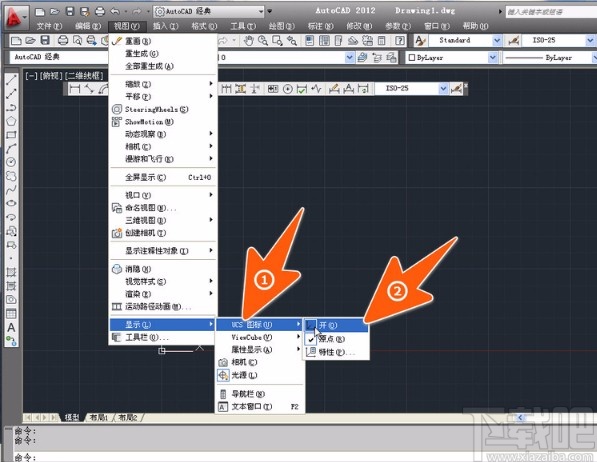Select the Ellipse tool in draw toolbar
This screenshot has height=462, width=597.
click(11, 203)
